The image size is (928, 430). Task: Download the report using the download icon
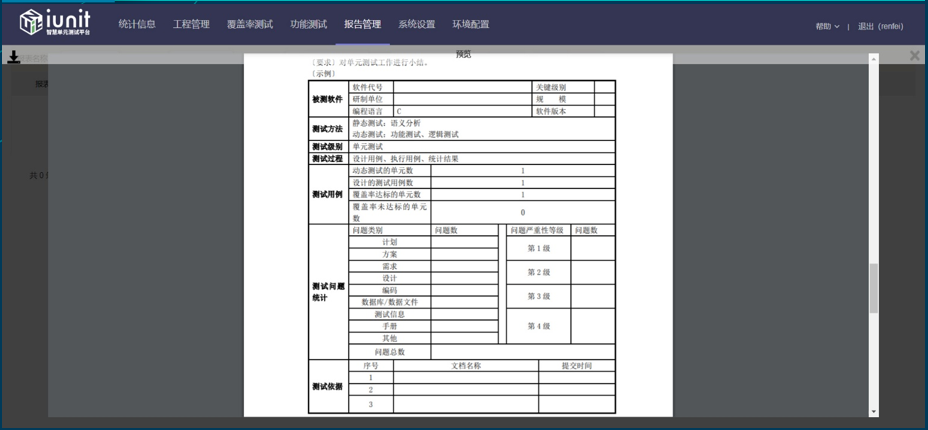click(x=14, y=57)
